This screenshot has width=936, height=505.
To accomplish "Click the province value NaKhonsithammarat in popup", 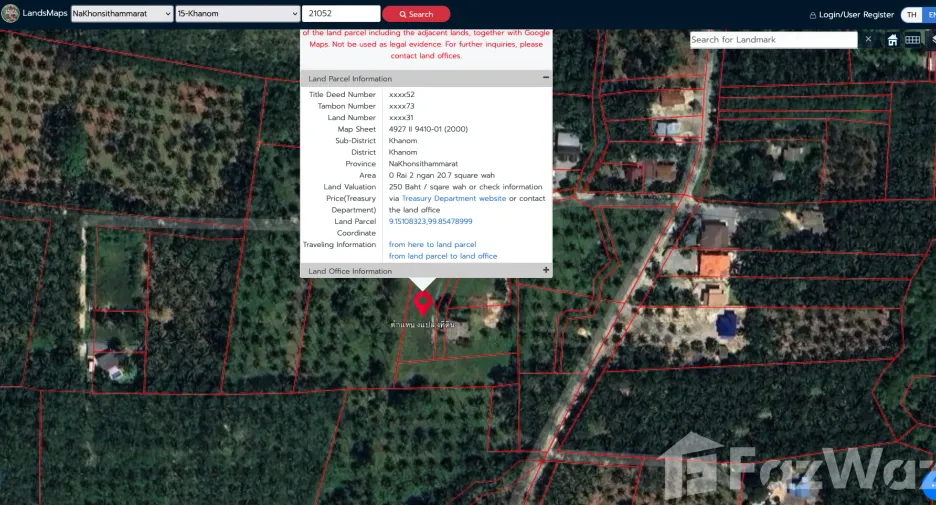I will click(x=423, y=164).
